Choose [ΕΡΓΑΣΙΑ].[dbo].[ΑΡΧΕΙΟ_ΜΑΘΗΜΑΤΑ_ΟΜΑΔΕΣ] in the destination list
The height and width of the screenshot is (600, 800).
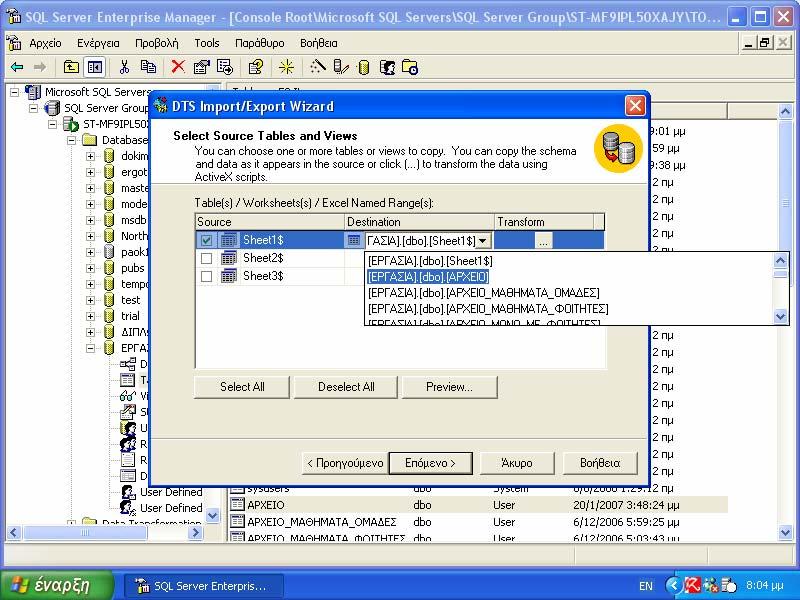click(484, 293)
